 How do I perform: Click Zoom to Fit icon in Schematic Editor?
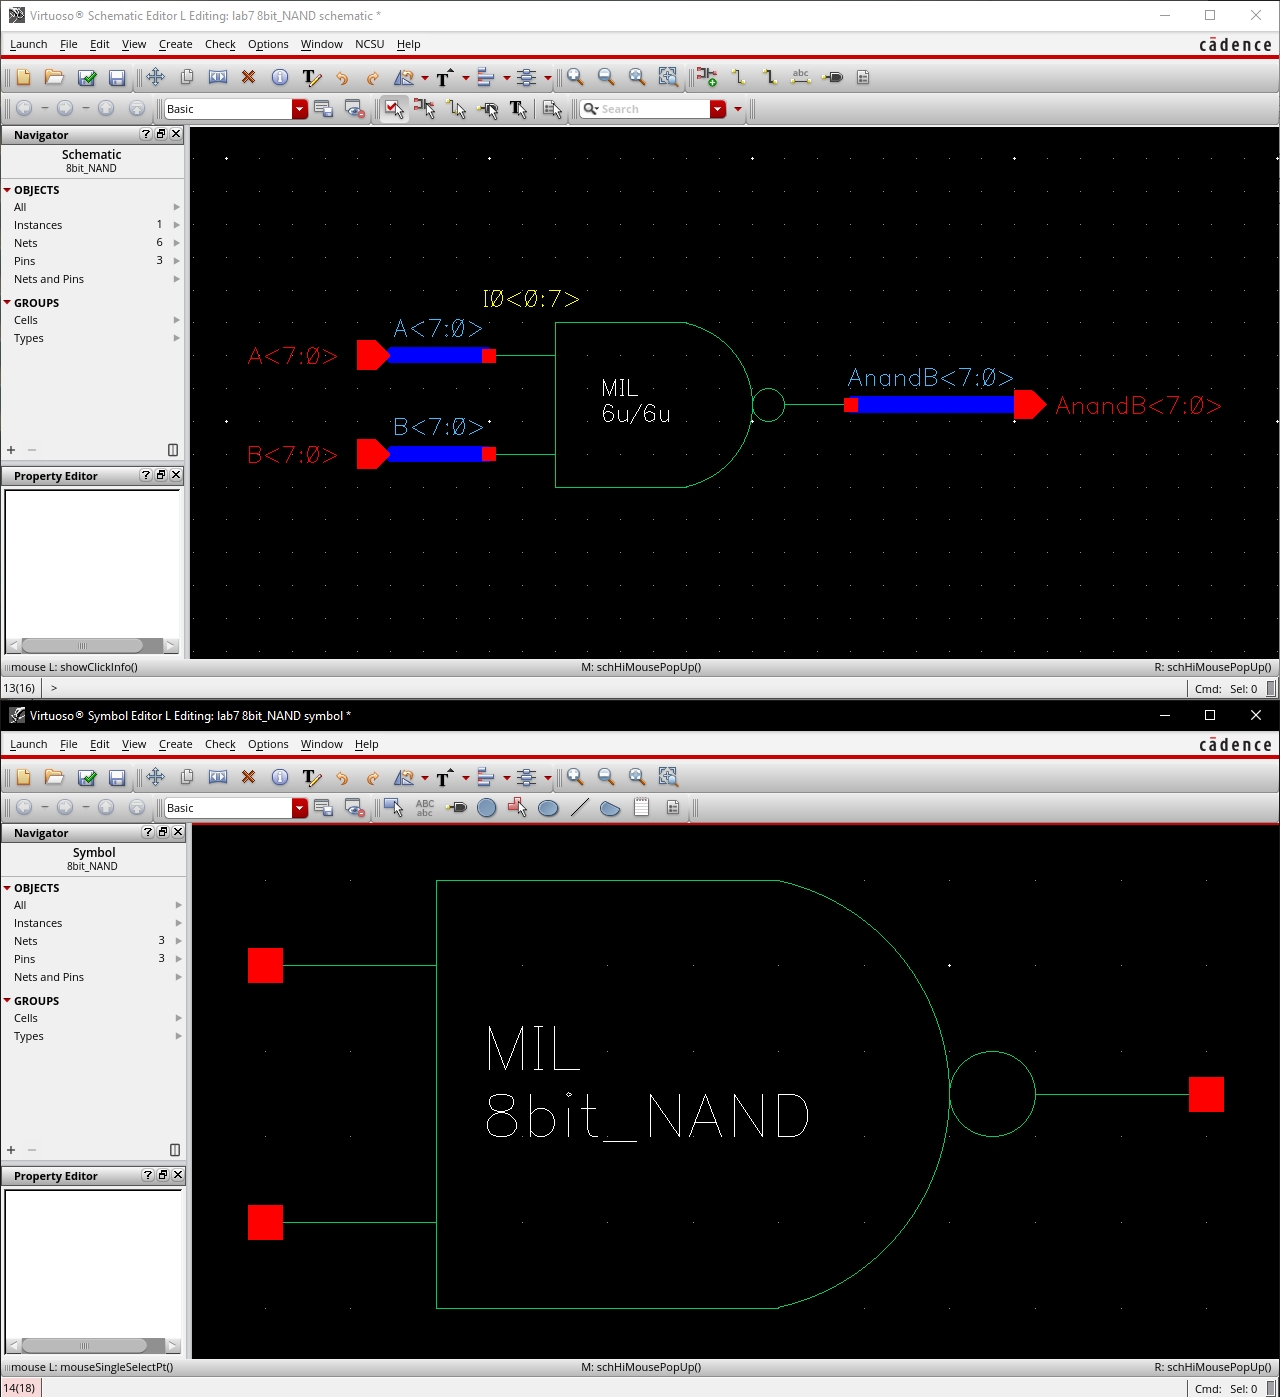pyautogui.click(x=637, y=77)
